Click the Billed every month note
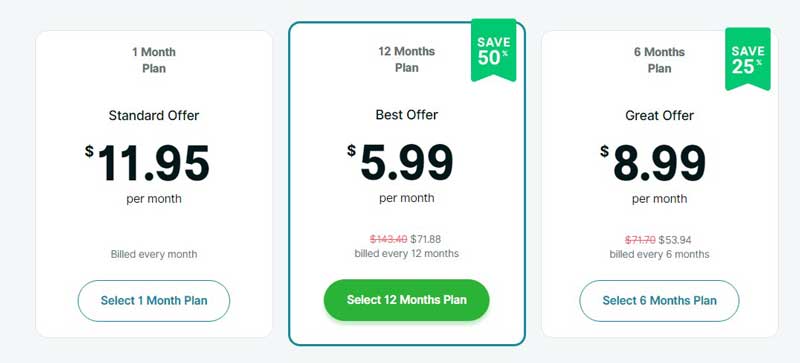Screen dimensions: 800x363 154,254
